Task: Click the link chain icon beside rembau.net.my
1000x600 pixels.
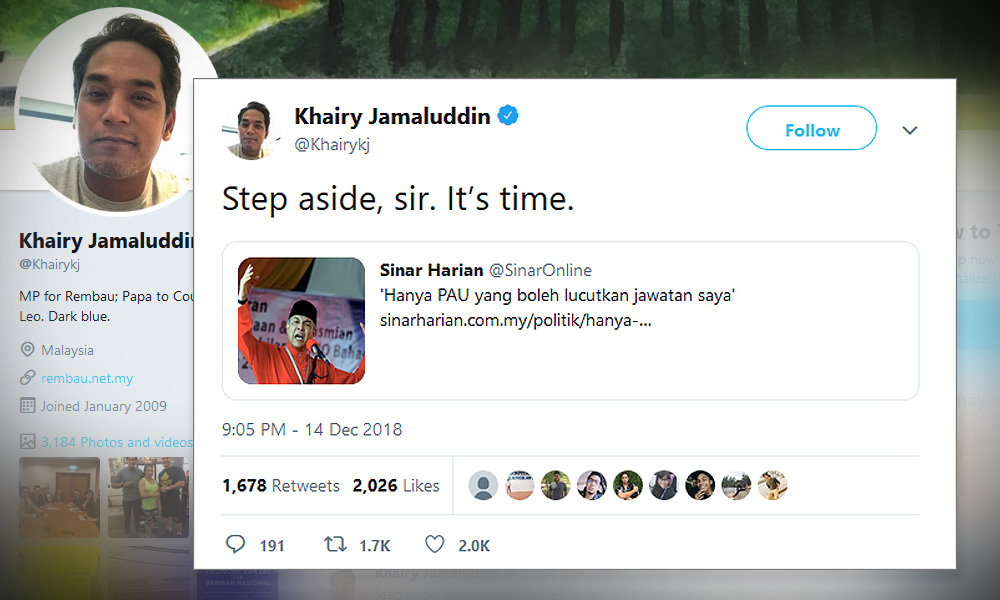Action: (x=27, y=377)
